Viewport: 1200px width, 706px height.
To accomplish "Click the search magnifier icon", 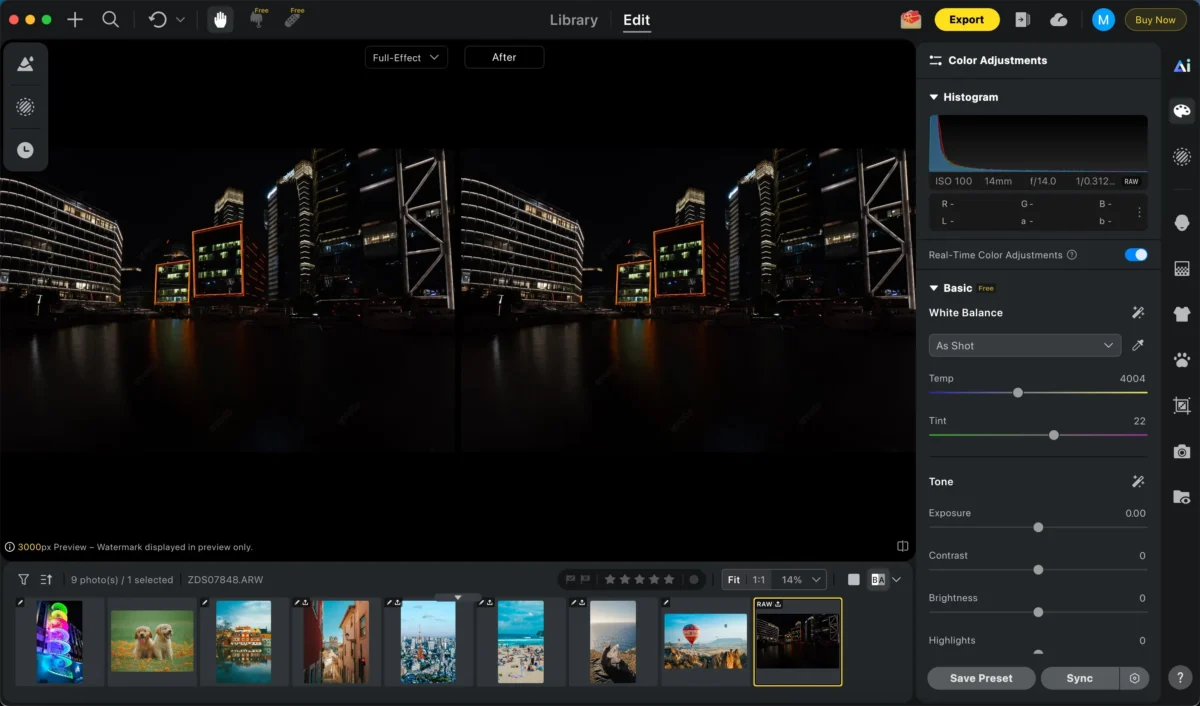I will coord(111,20).
